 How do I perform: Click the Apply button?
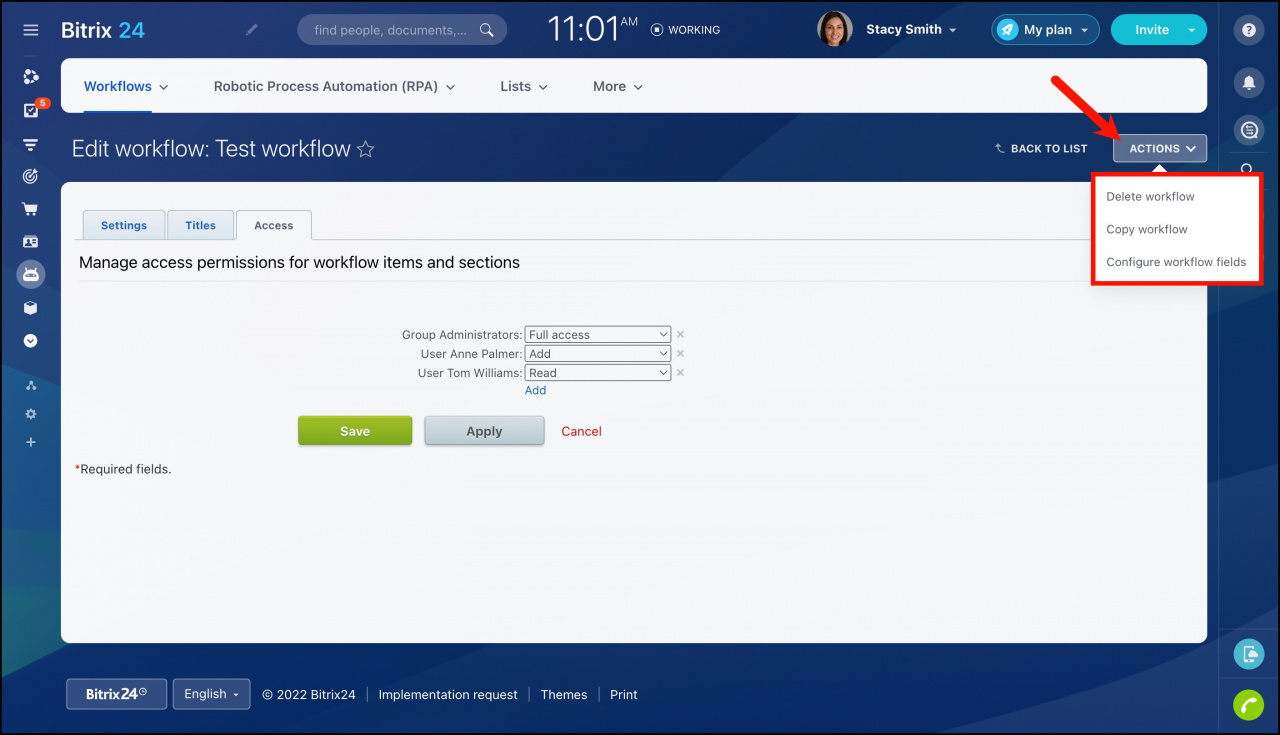[x=484, y=431]
